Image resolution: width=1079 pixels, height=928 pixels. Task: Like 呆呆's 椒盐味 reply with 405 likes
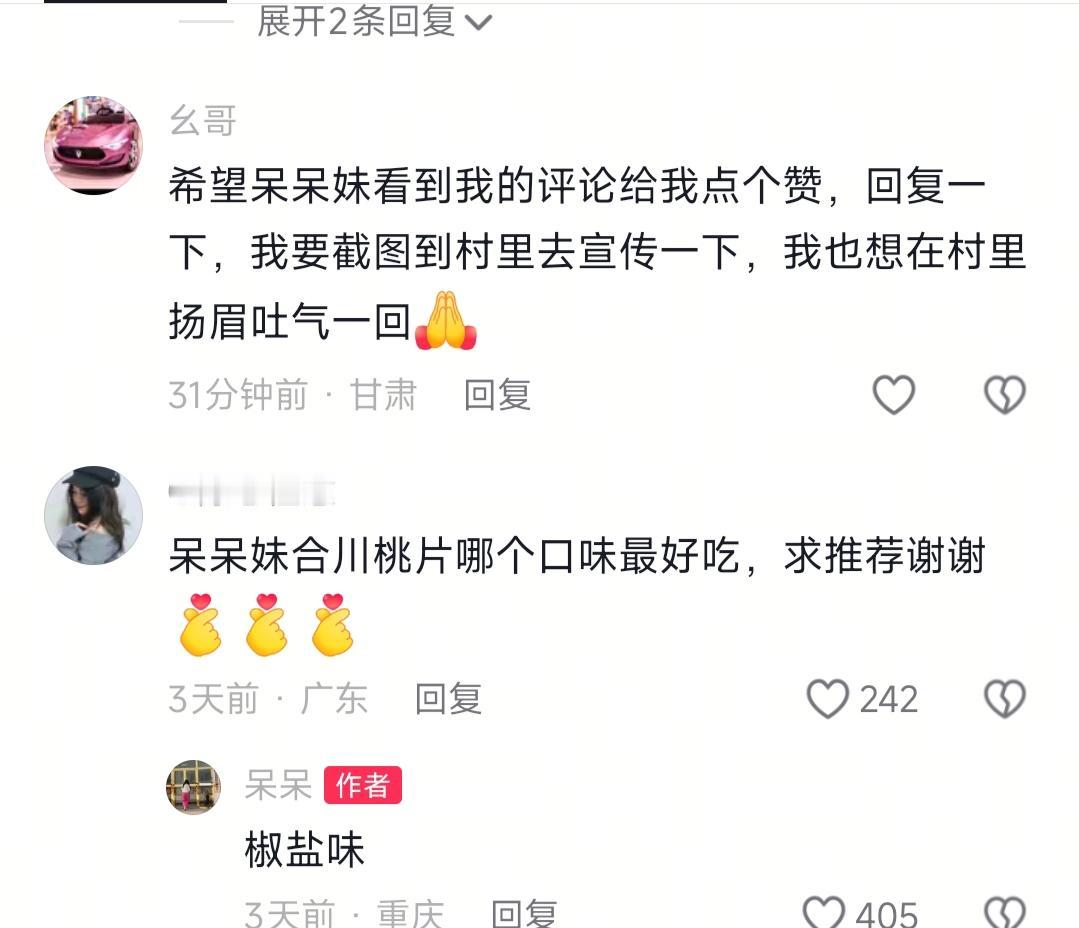[824, 913]
